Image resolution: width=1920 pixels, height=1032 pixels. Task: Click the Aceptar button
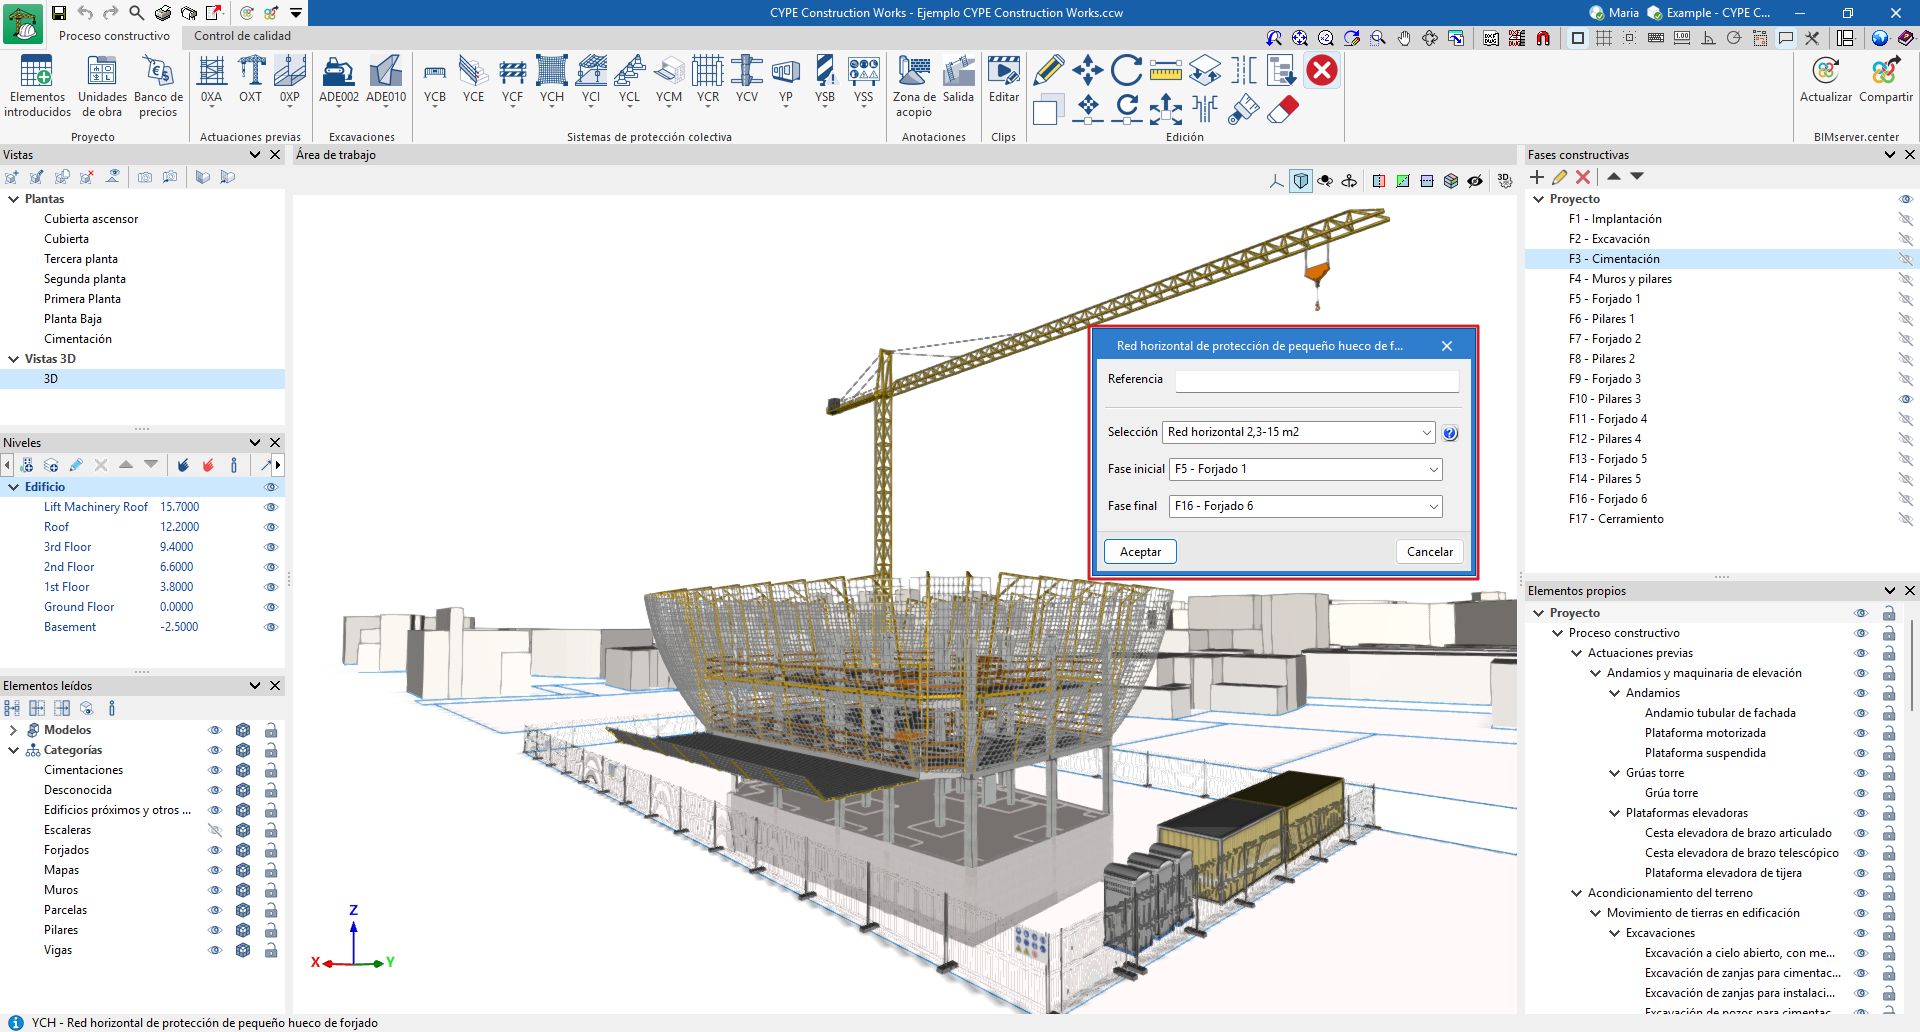point(1140,552)
